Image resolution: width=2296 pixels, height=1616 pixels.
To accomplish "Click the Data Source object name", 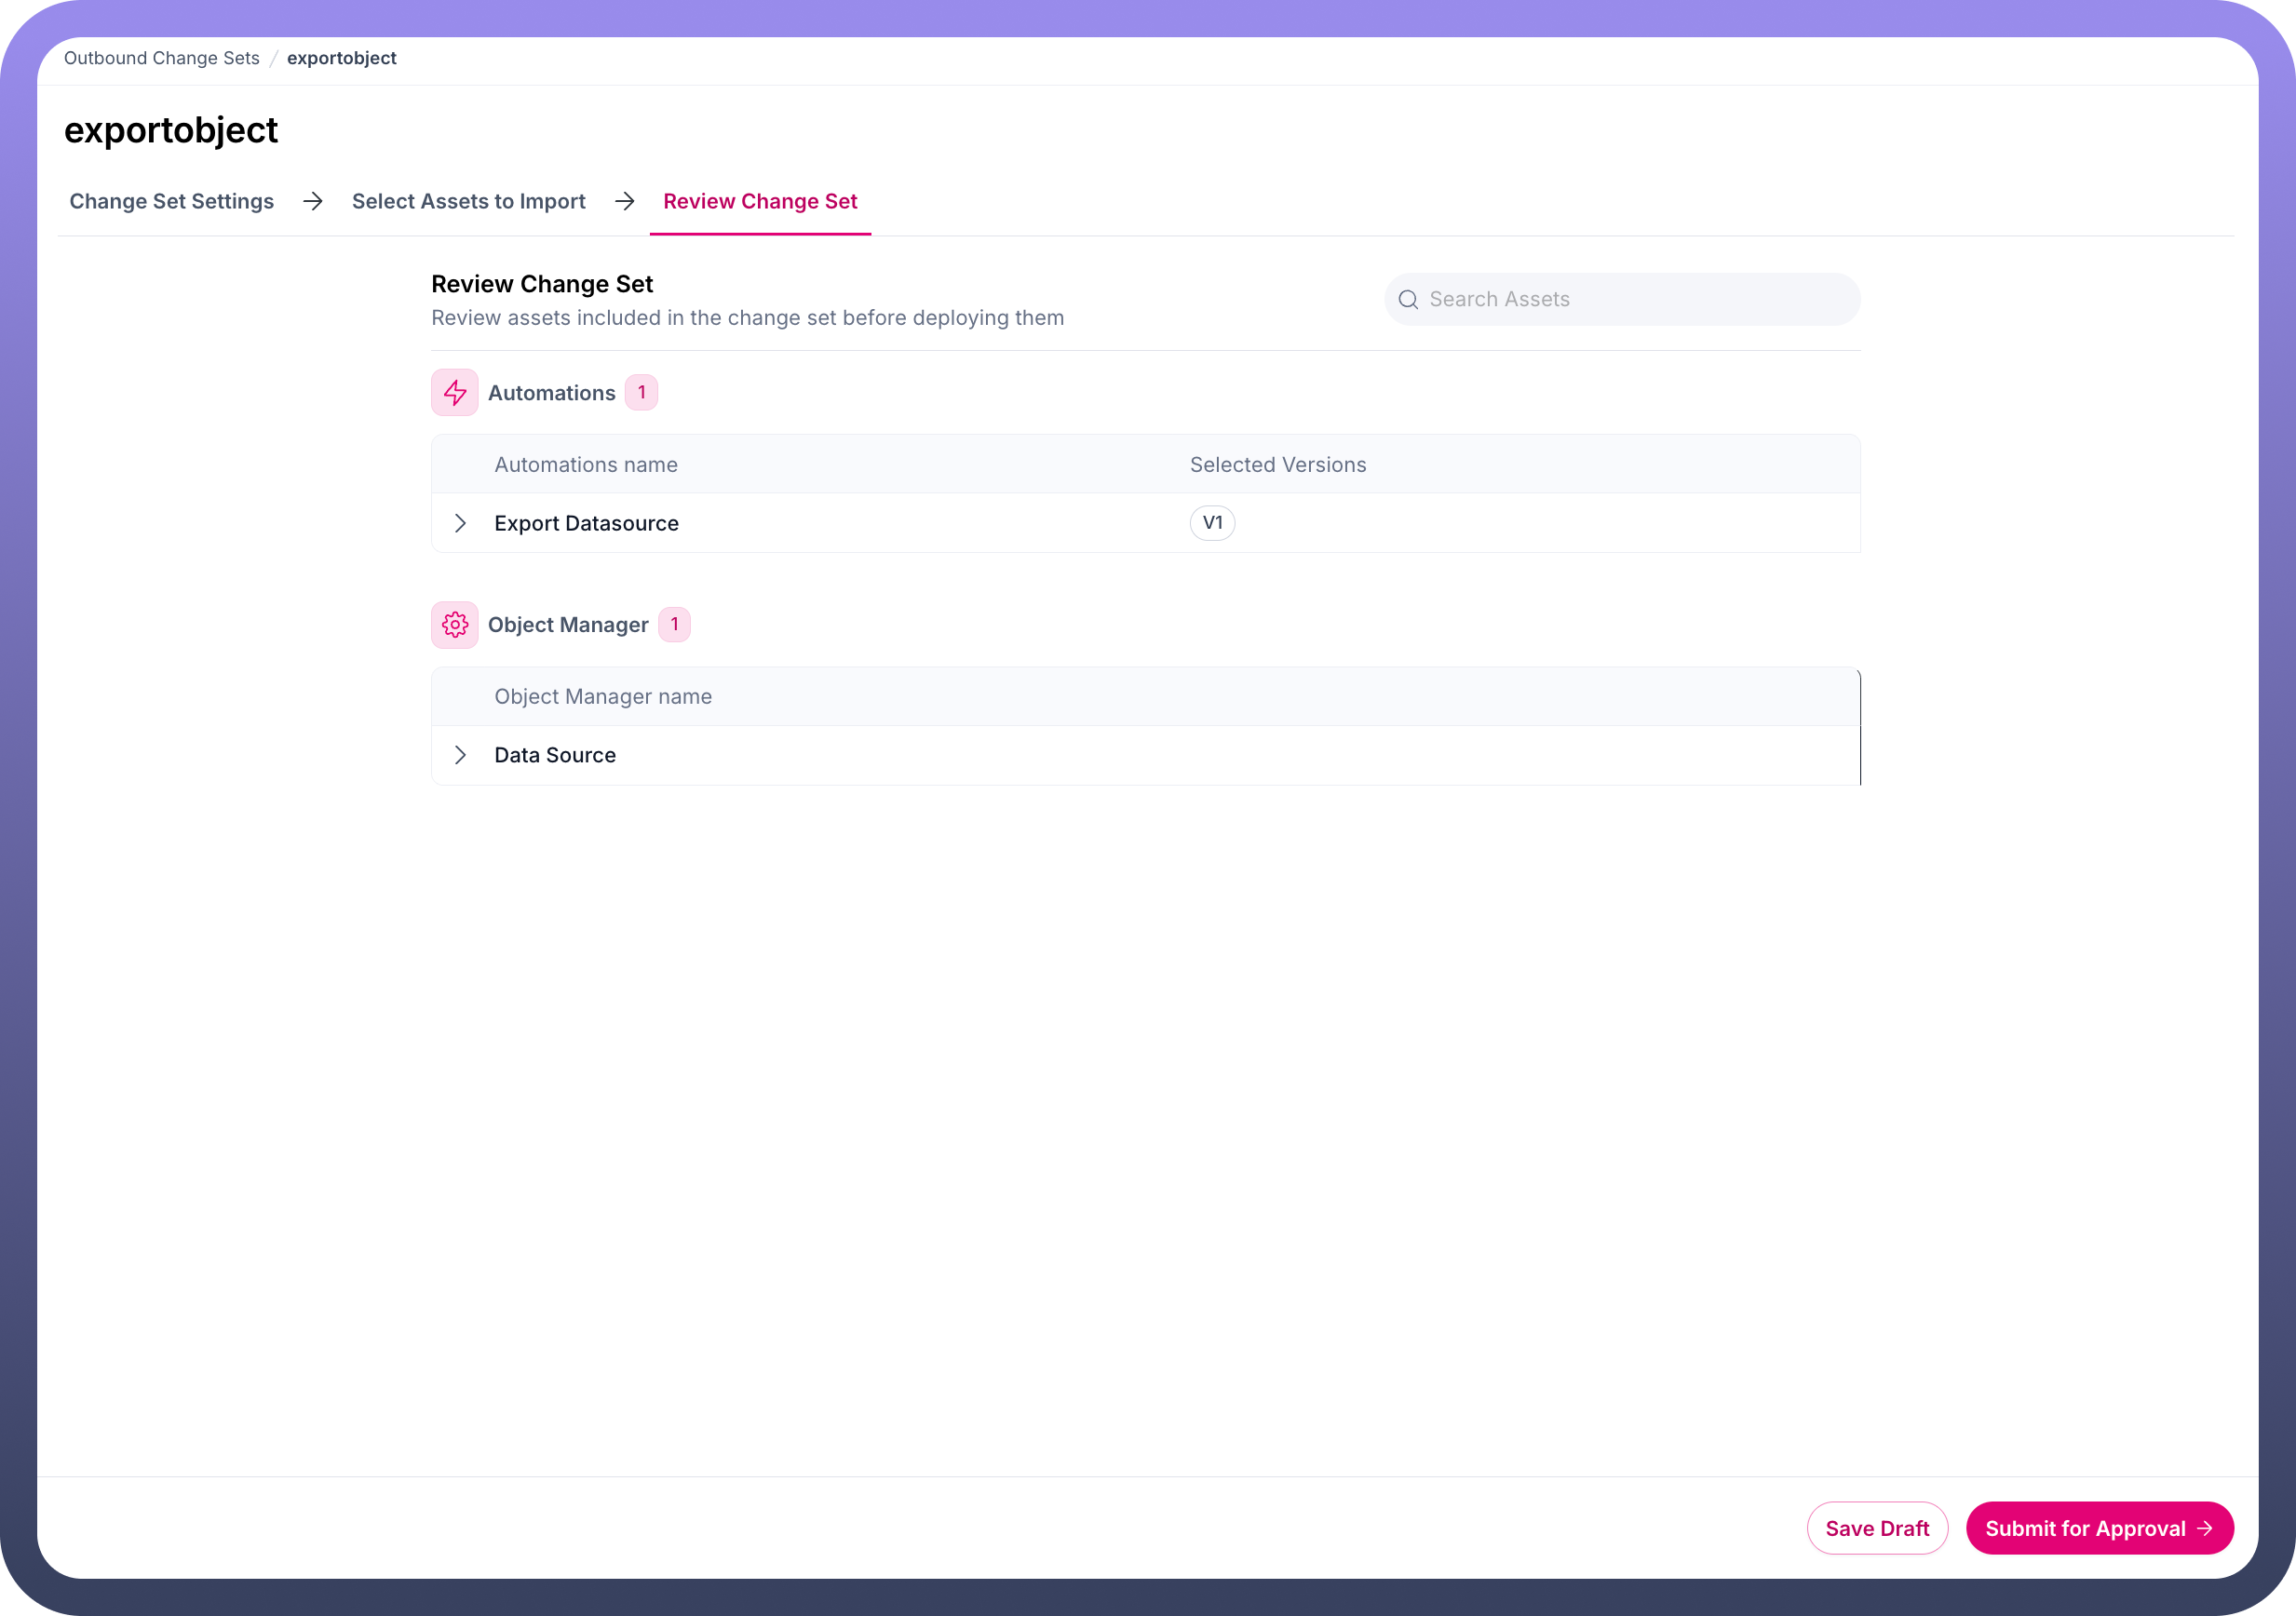I will pyautogui.click(x=555, y=755).
